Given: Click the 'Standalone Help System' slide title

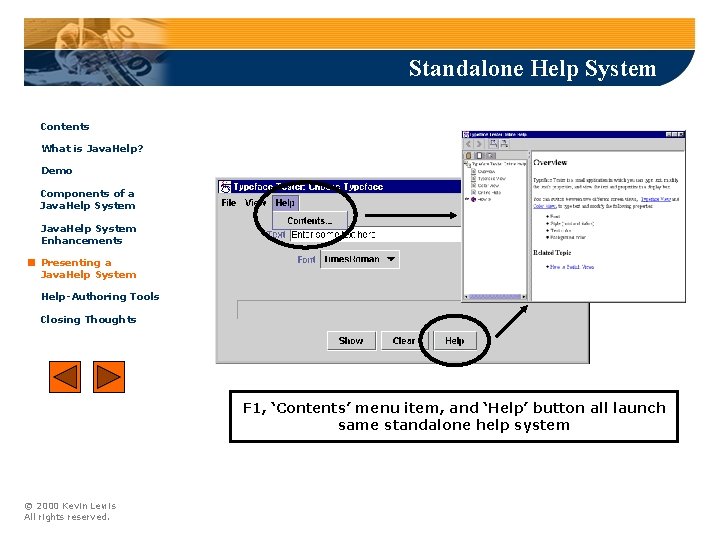Looking at the screenshot, I should (x=532, y=69).
